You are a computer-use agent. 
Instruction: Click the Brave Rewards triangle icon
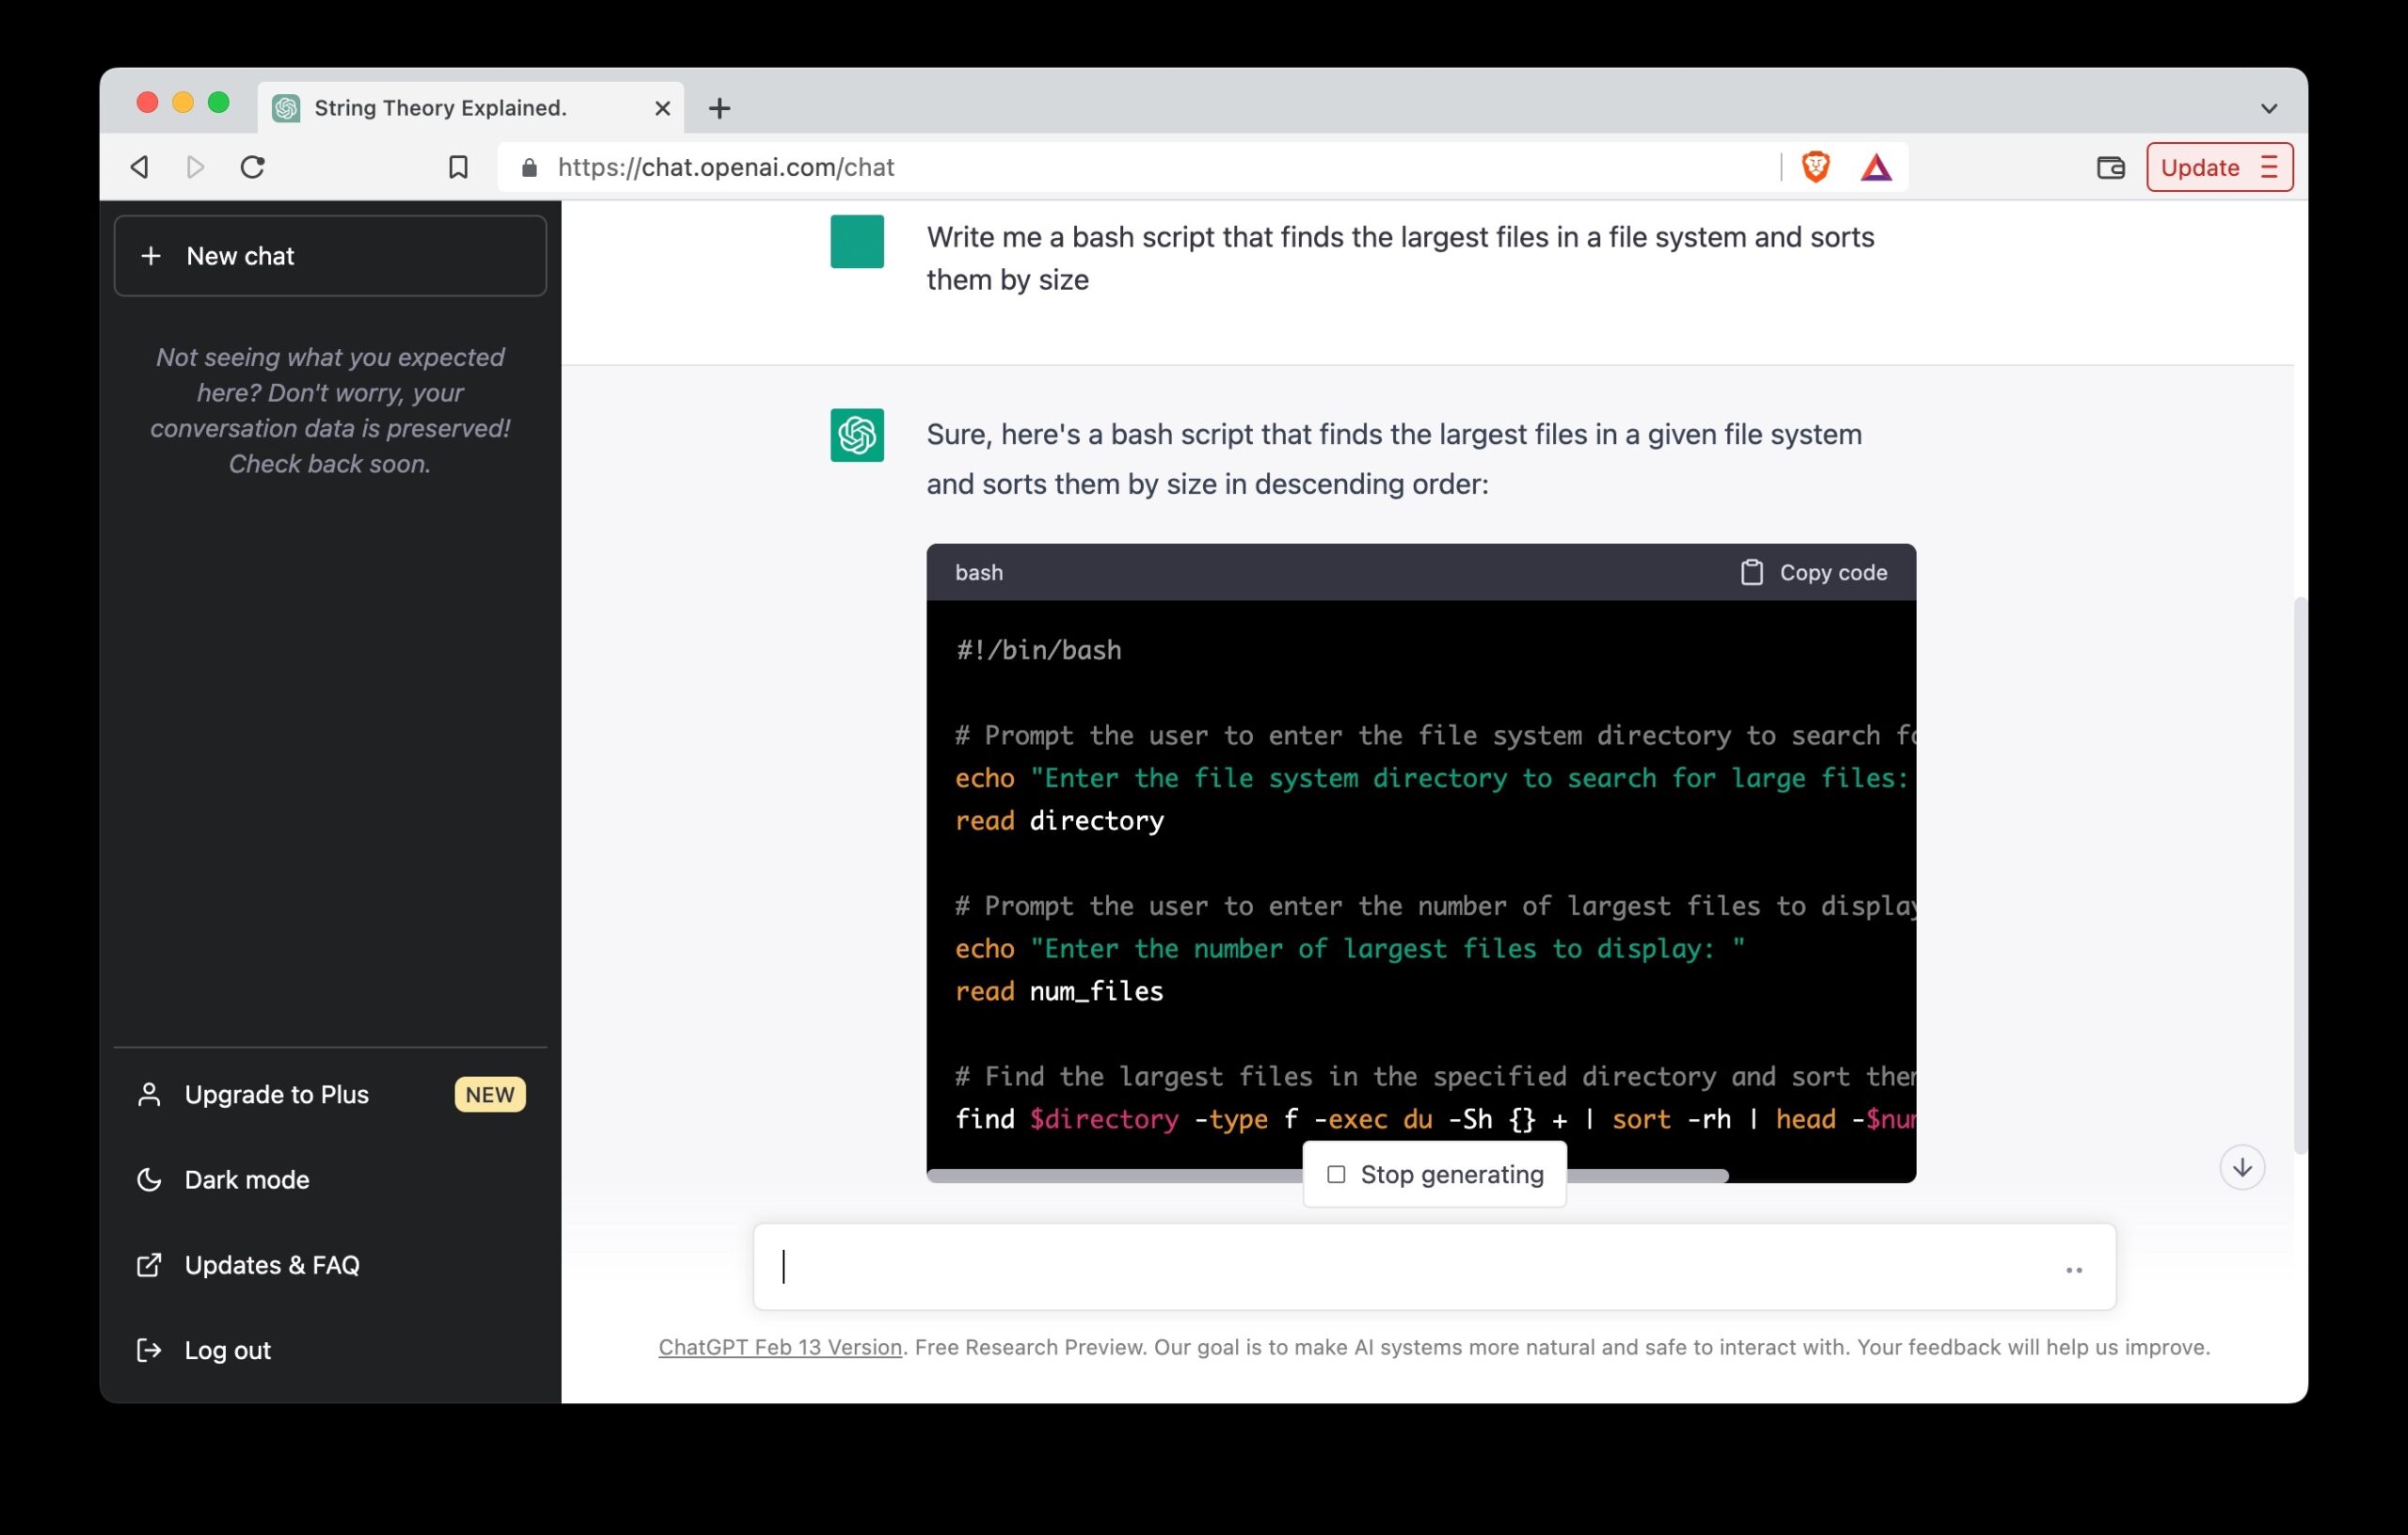[1875, 167]
